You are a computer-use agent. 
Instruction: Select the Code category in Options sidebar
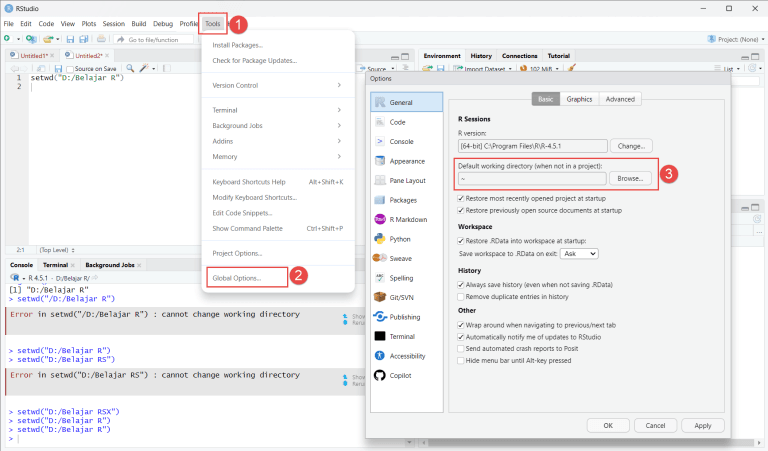tap(407, 122)
